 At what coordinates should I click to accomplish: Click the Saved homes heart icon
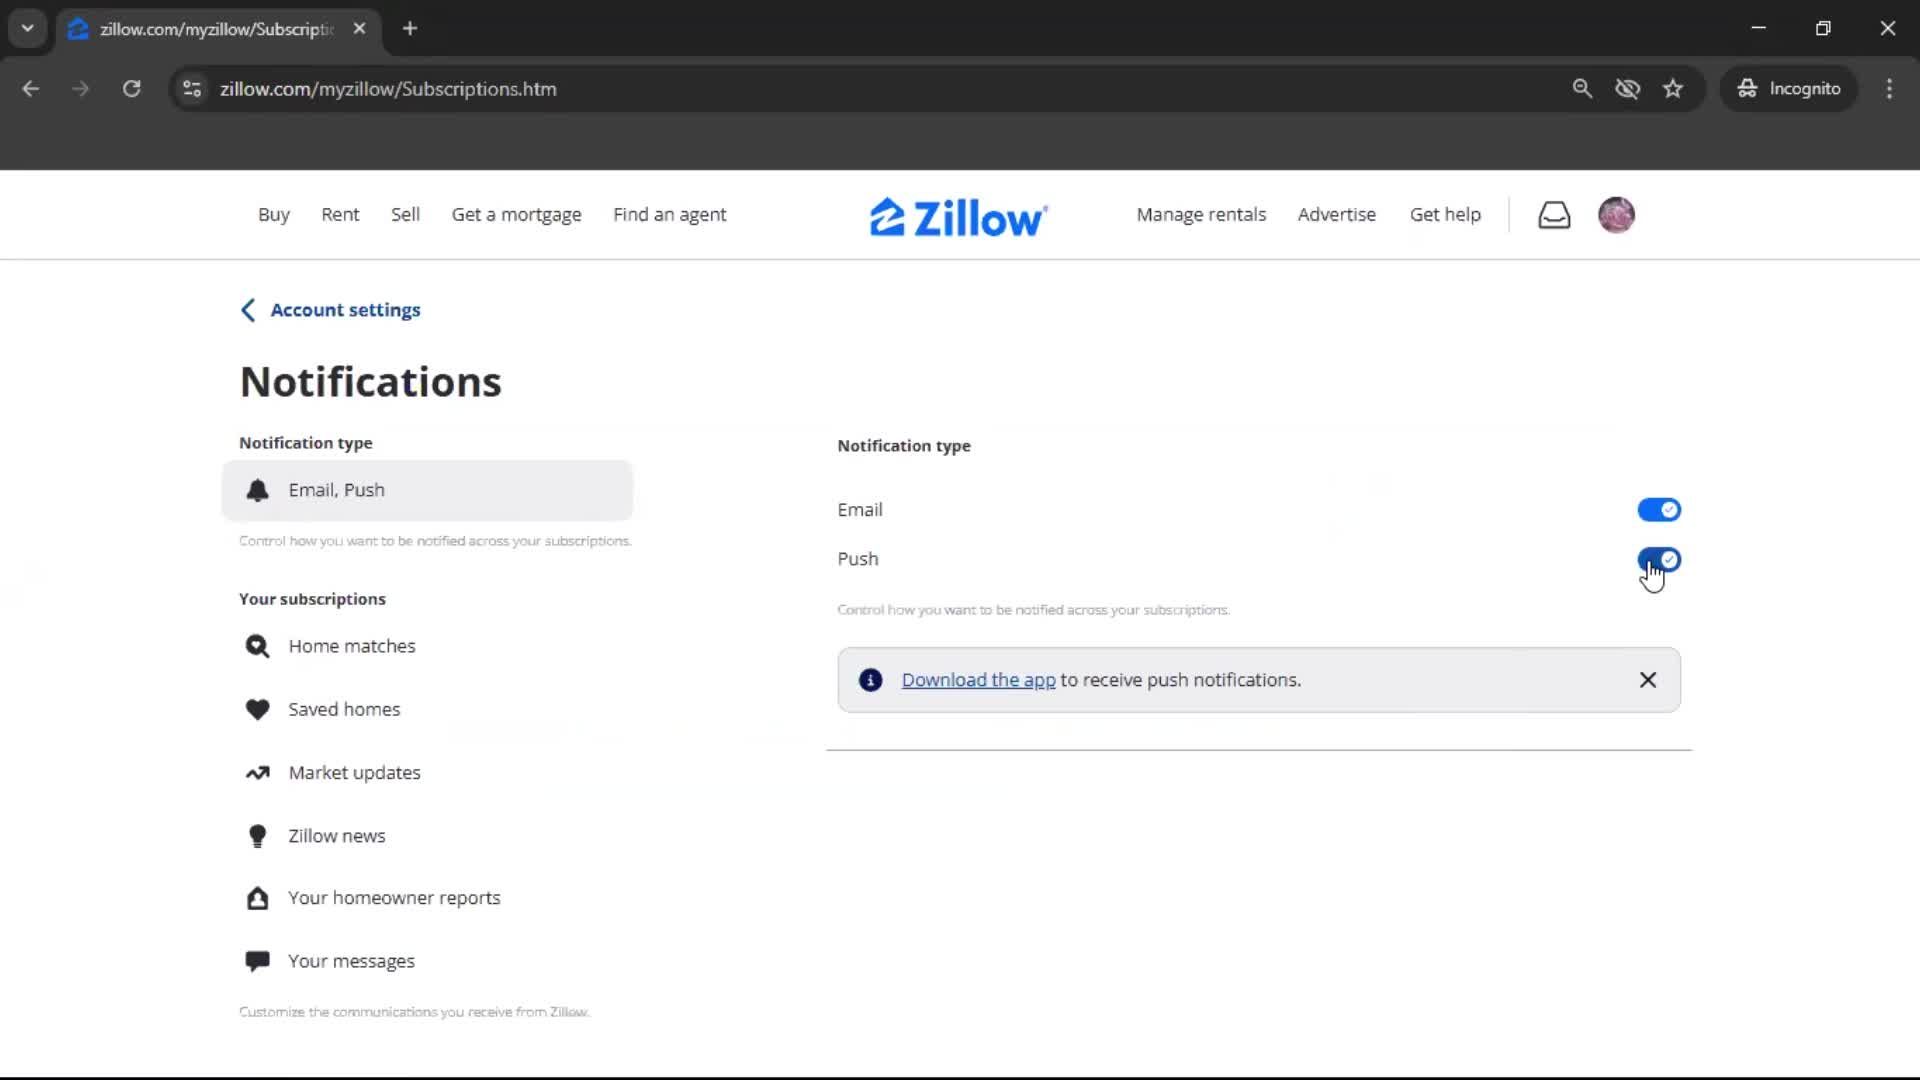[257, 709]
